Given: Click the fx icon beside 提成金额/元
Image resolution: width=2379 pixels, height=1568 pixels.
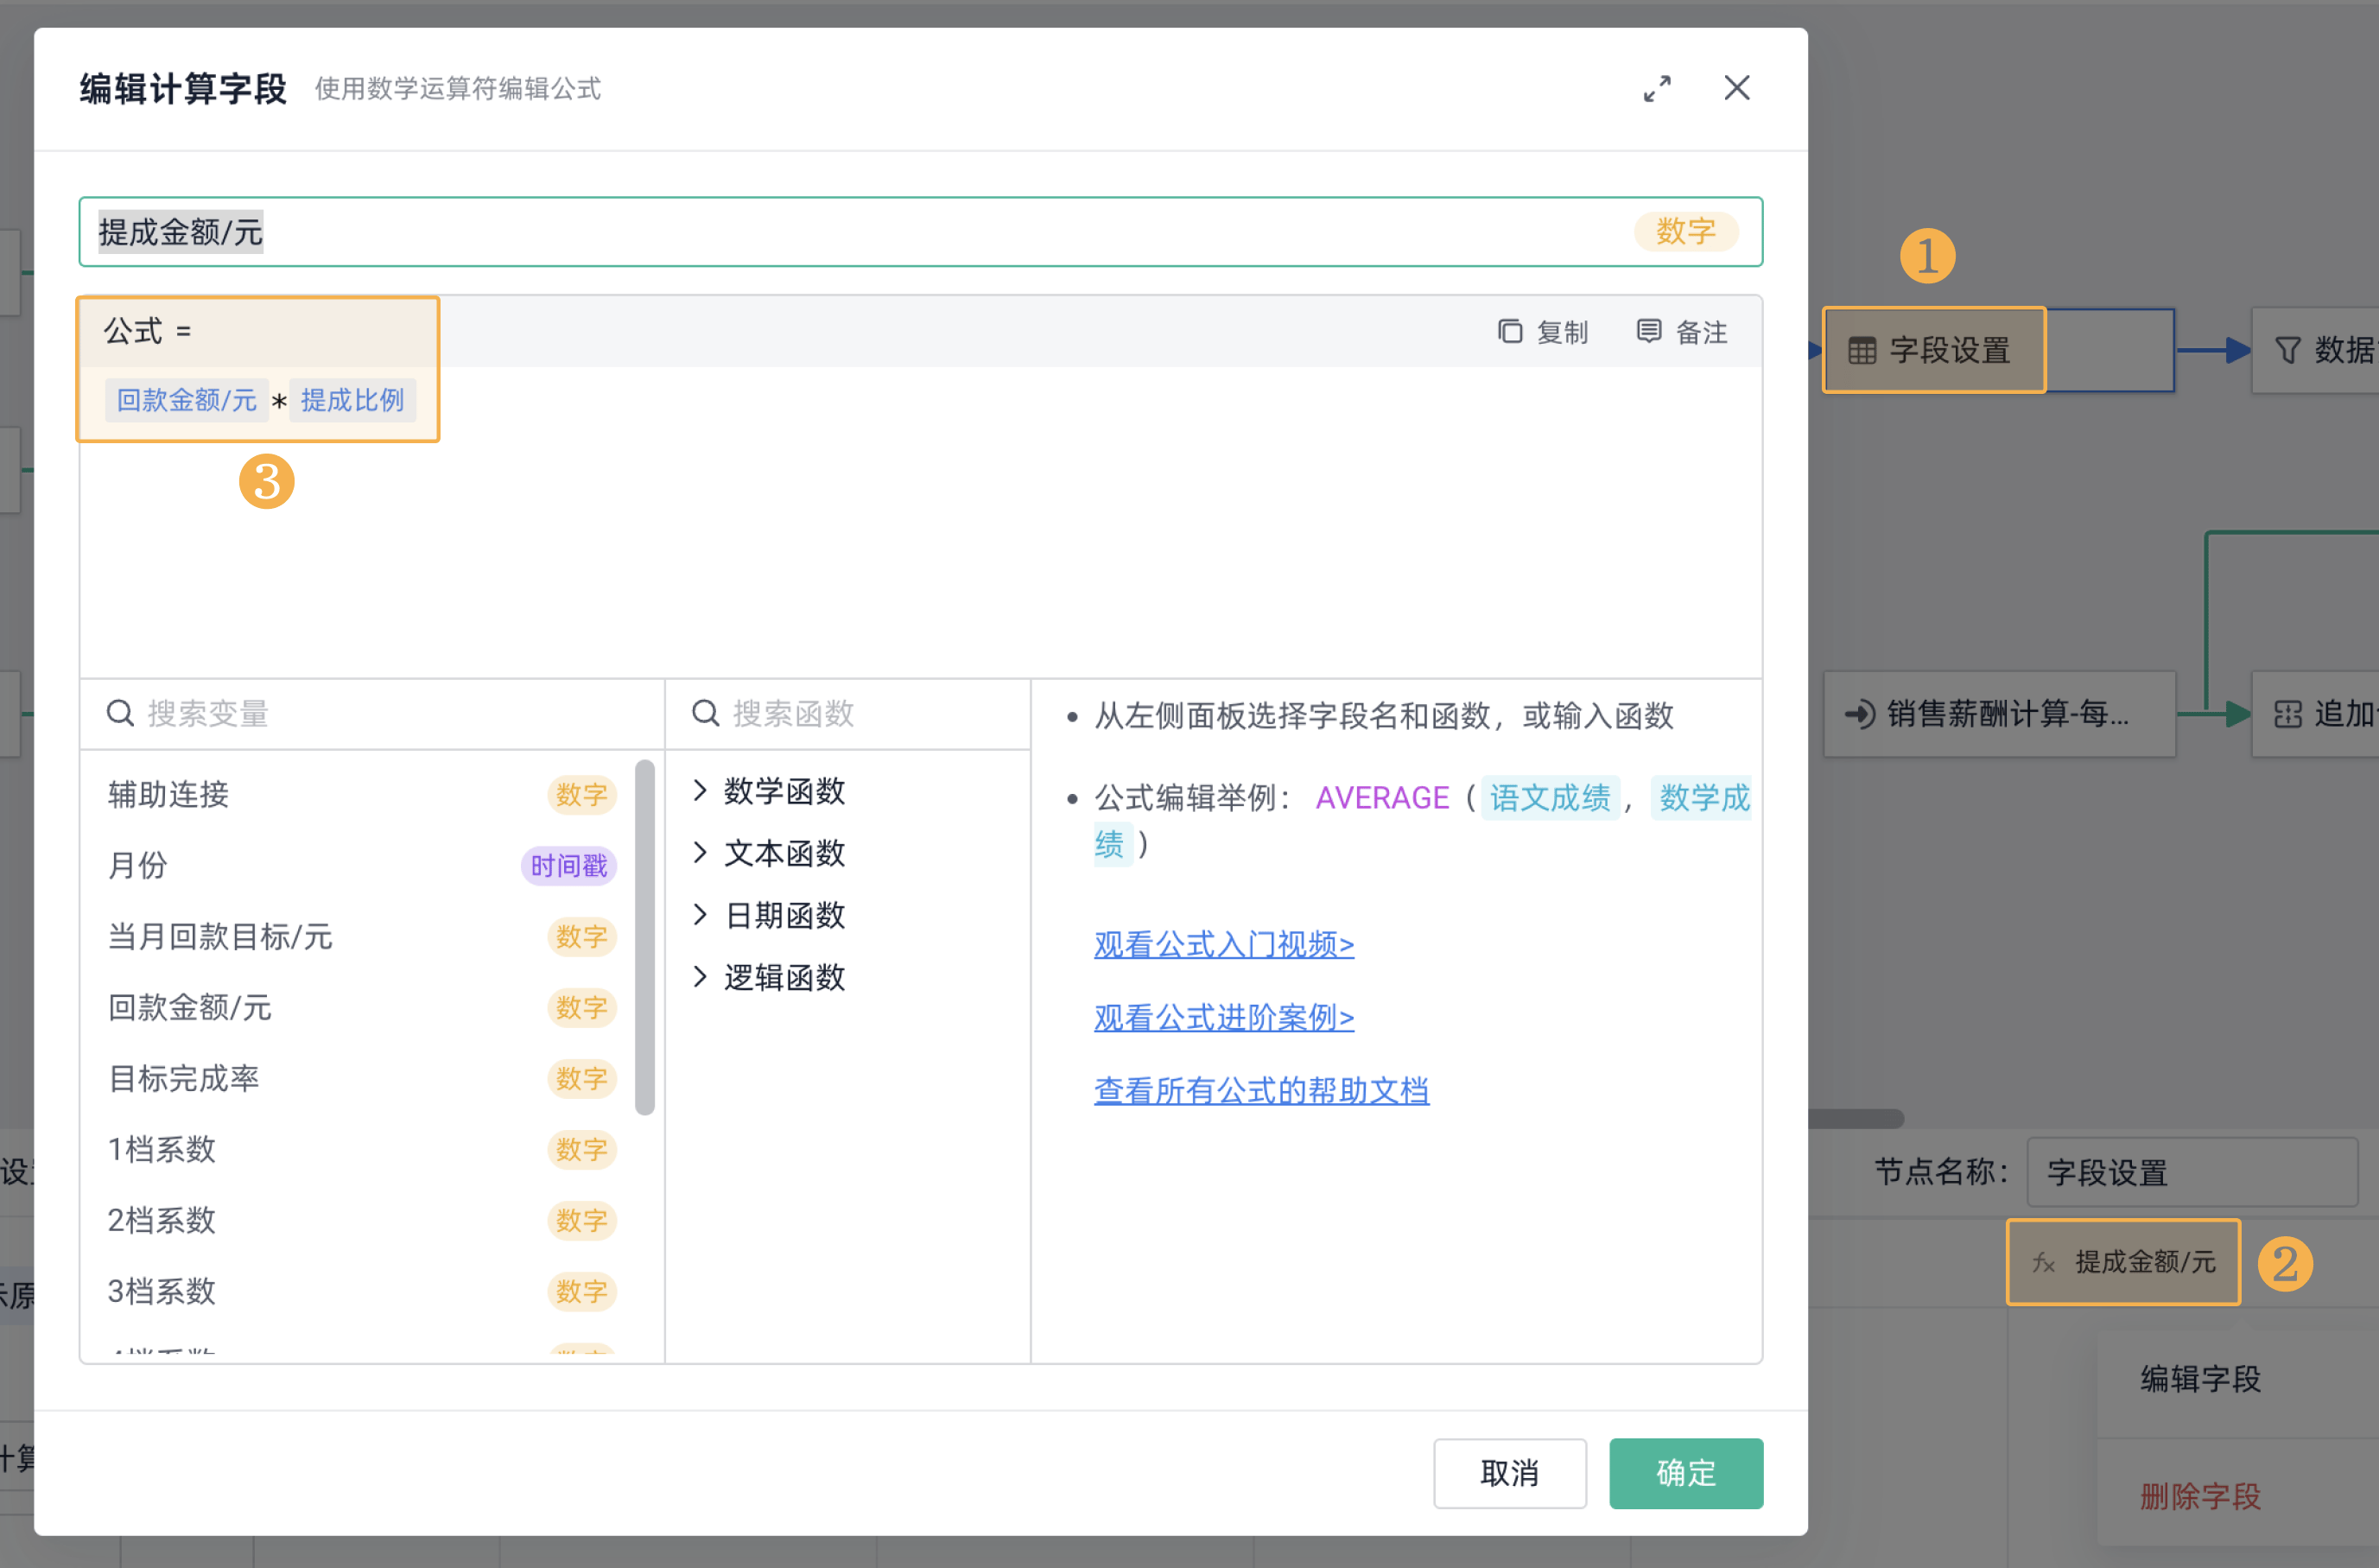Looking at the screenshot, I should click(x=2042, y=1263).
